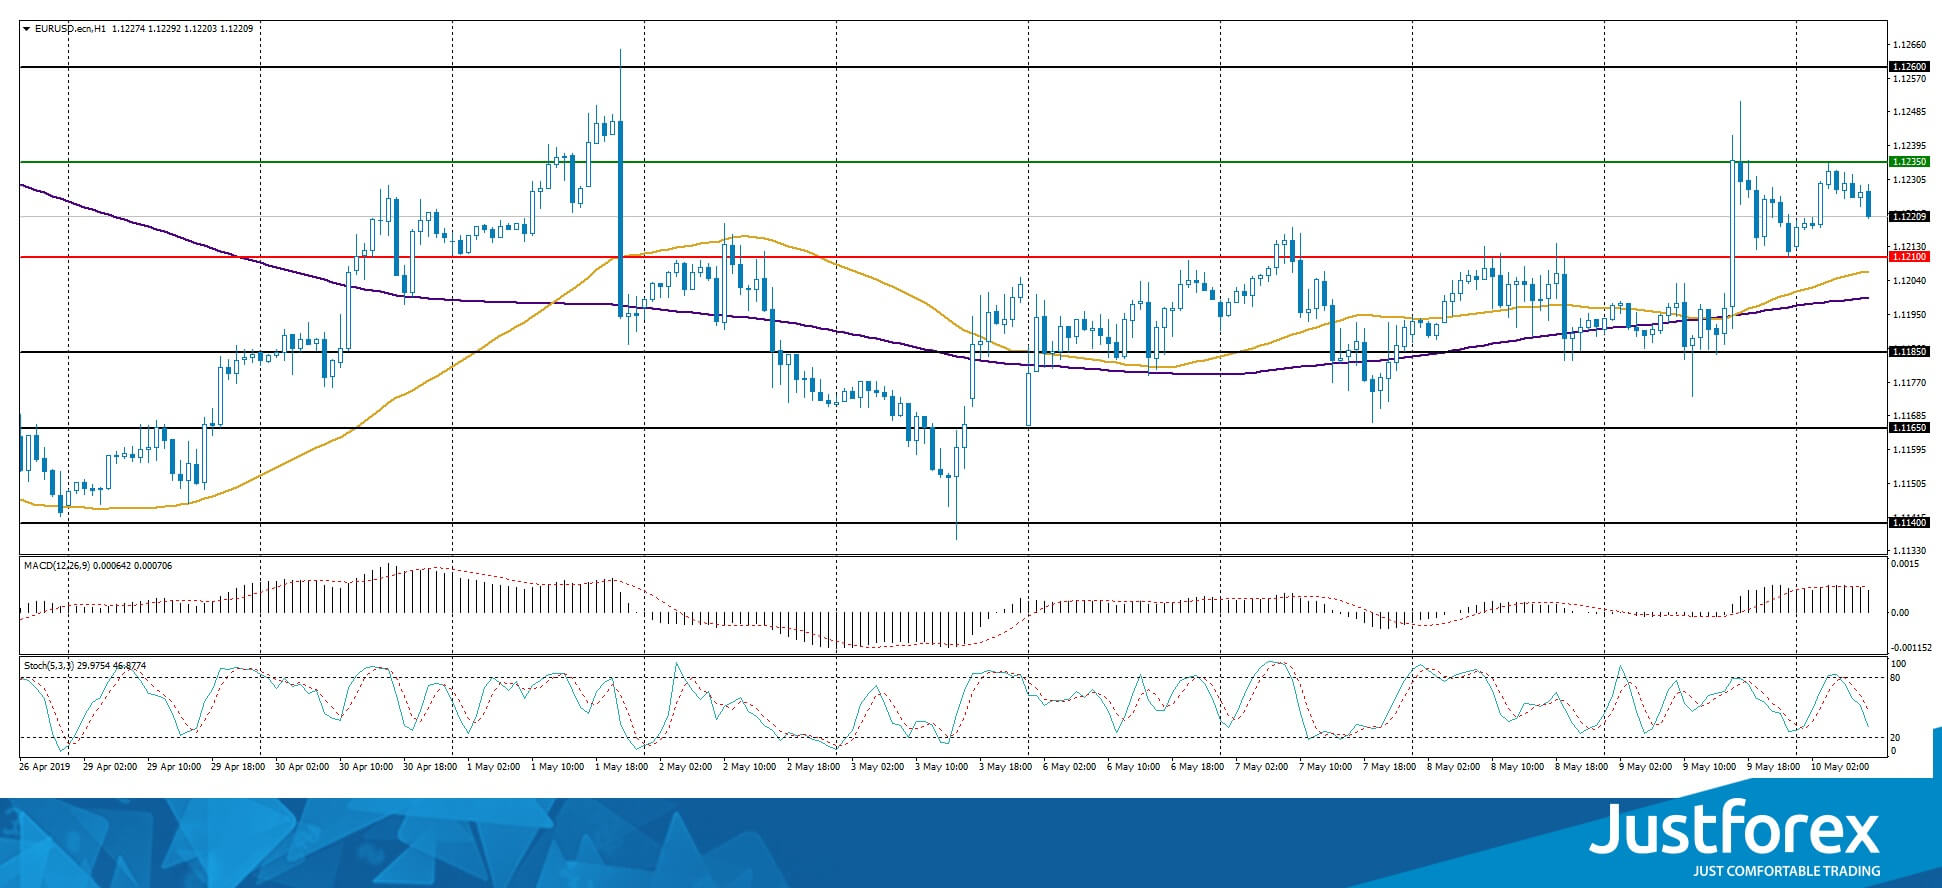Click the current price tag 1.12209 on the price axis
Screen dimensions: 1942x888
[1909, 216]
